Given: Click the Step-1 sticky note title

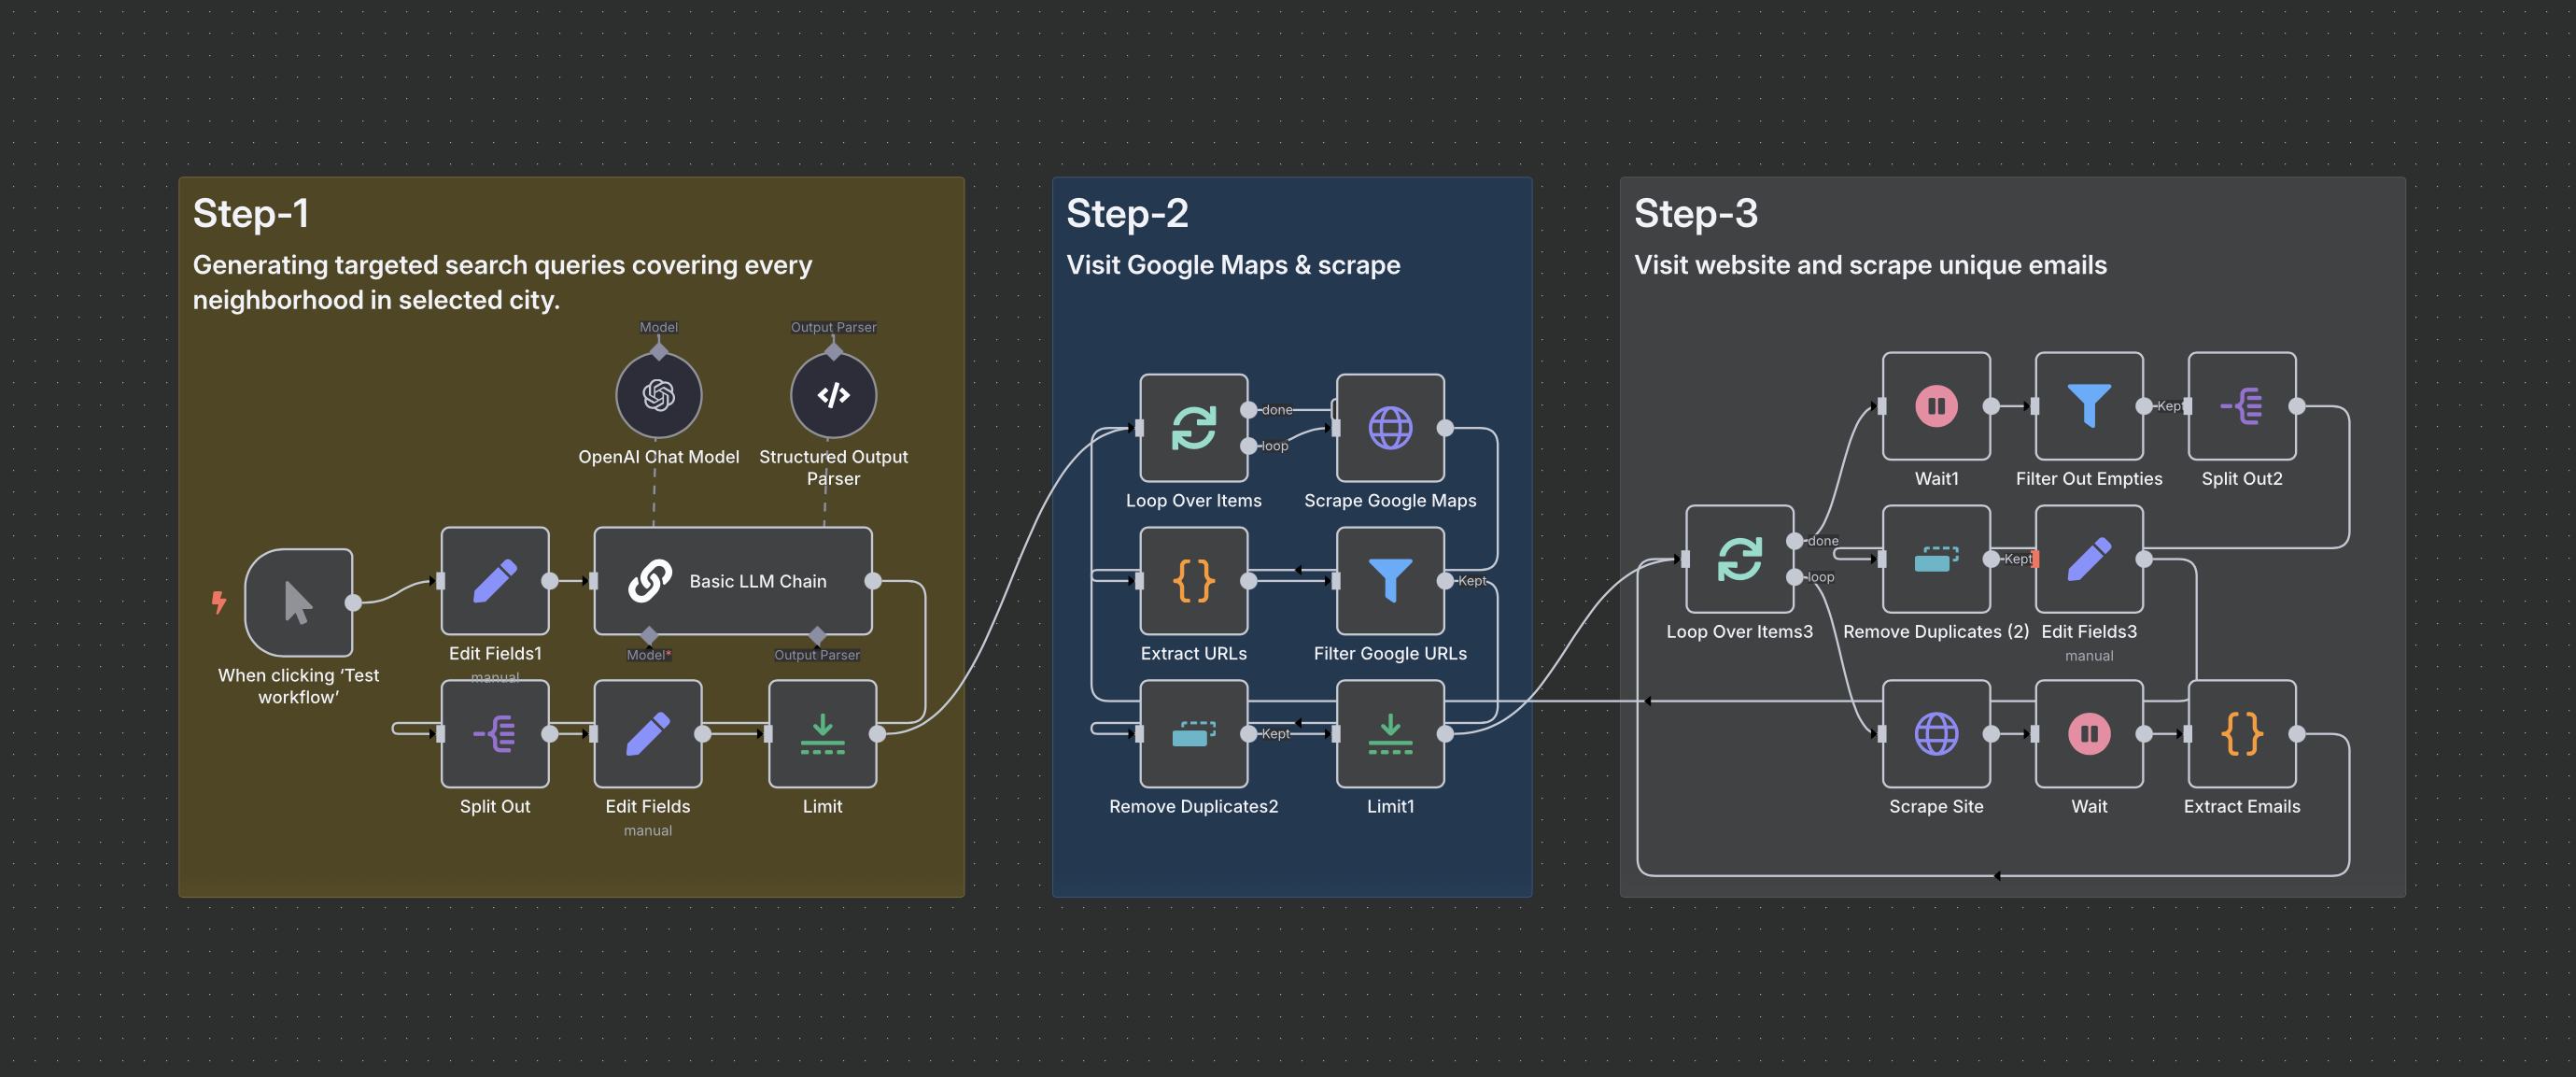Looking at the screenshot, I should (x=251, y=213).
